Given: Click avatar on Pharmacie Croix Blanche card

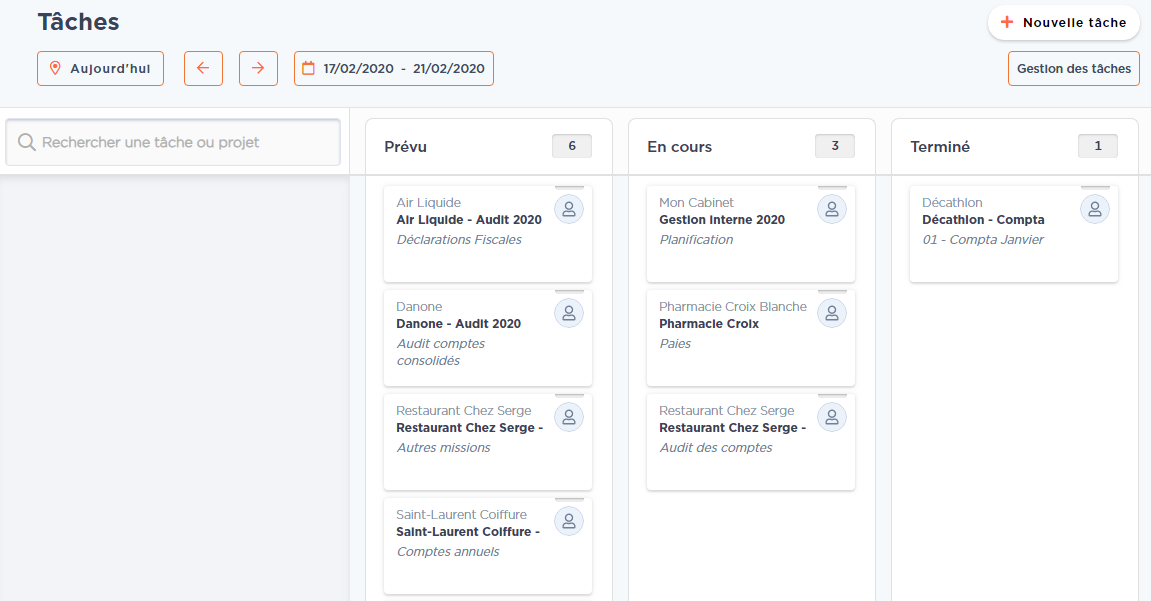Looking at the screenshot, I should (832, 313).
